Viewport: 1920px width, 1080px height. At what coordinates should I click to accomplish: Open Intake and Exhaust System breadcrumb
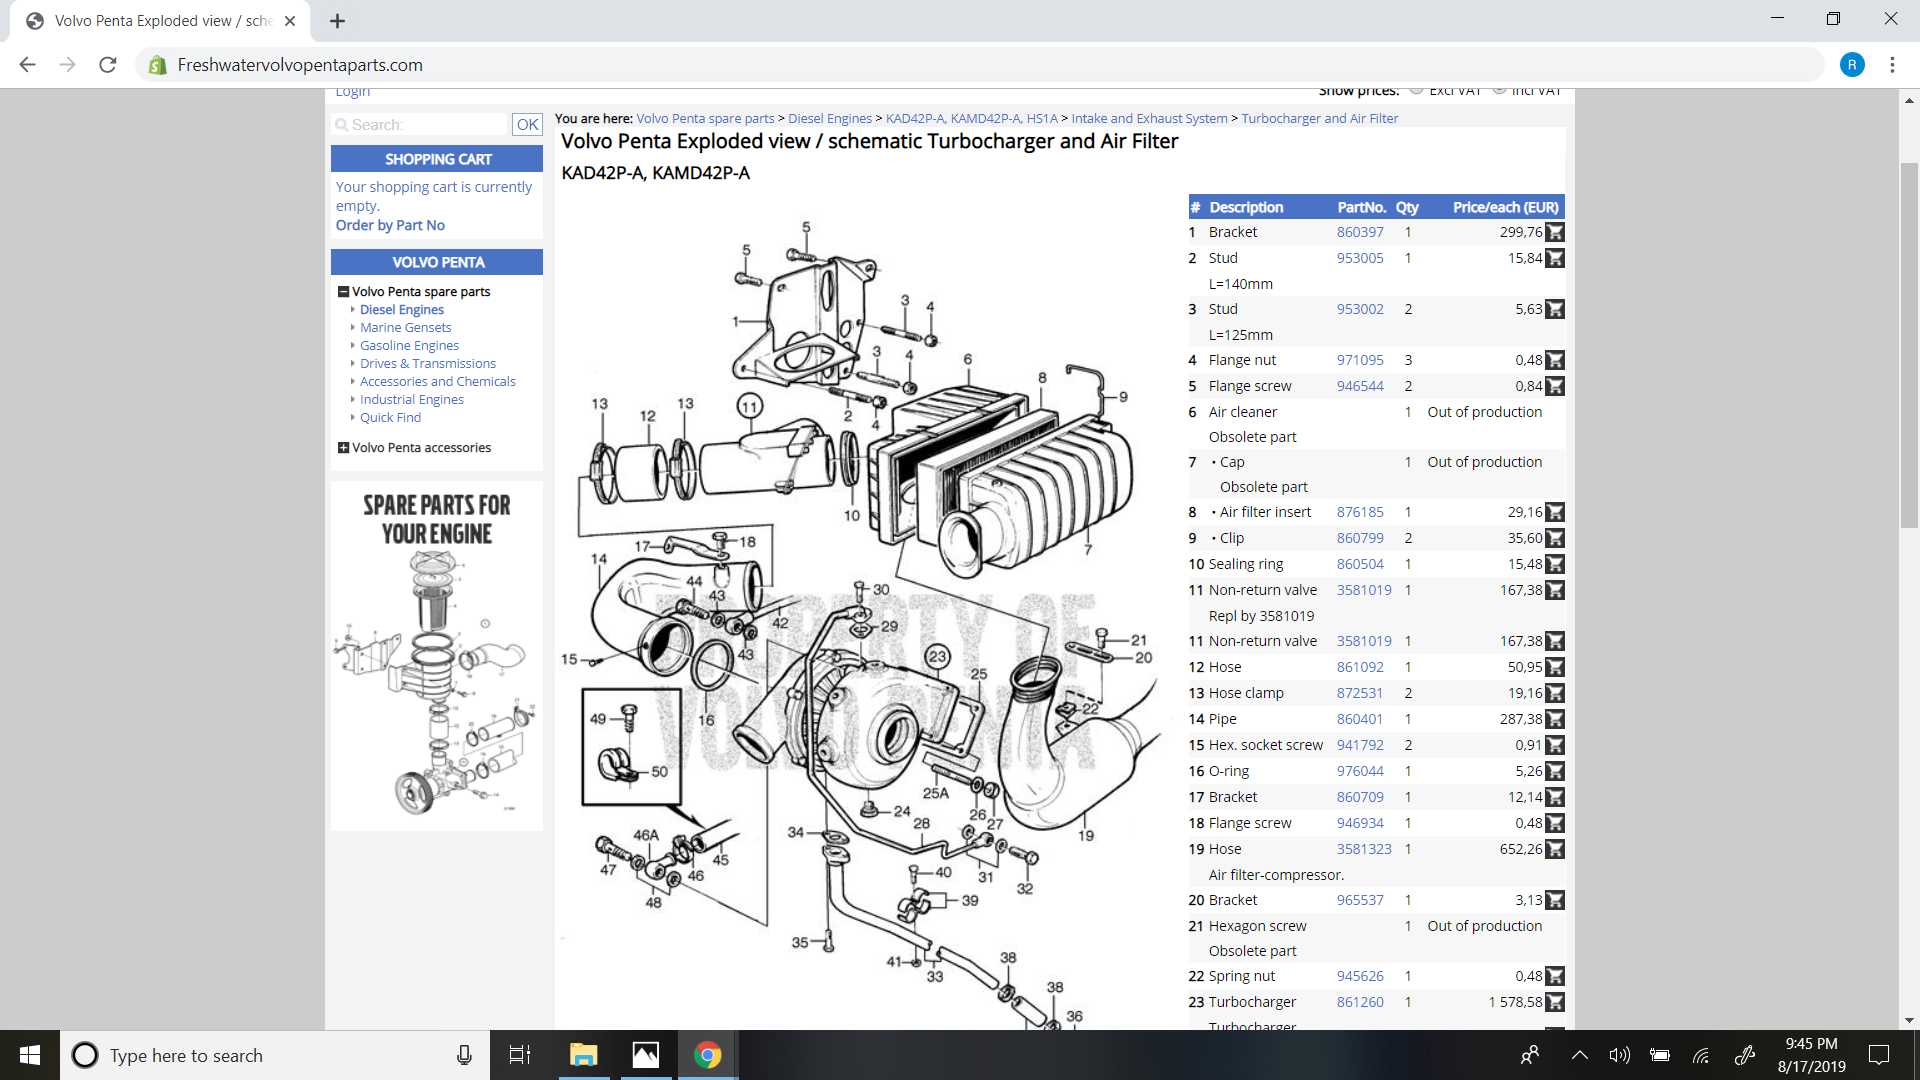click(x=1149, y=118)
